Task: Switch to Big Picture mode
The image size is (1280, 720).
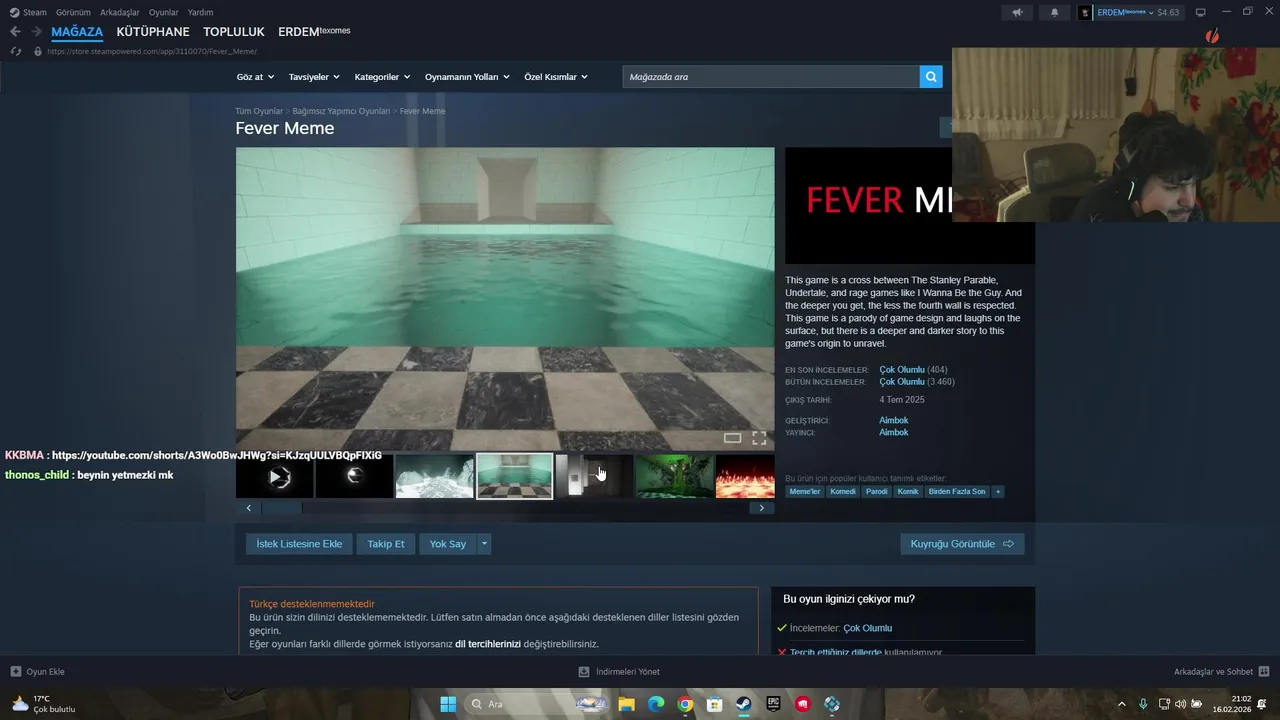Action: click(x=1201, y=12)
